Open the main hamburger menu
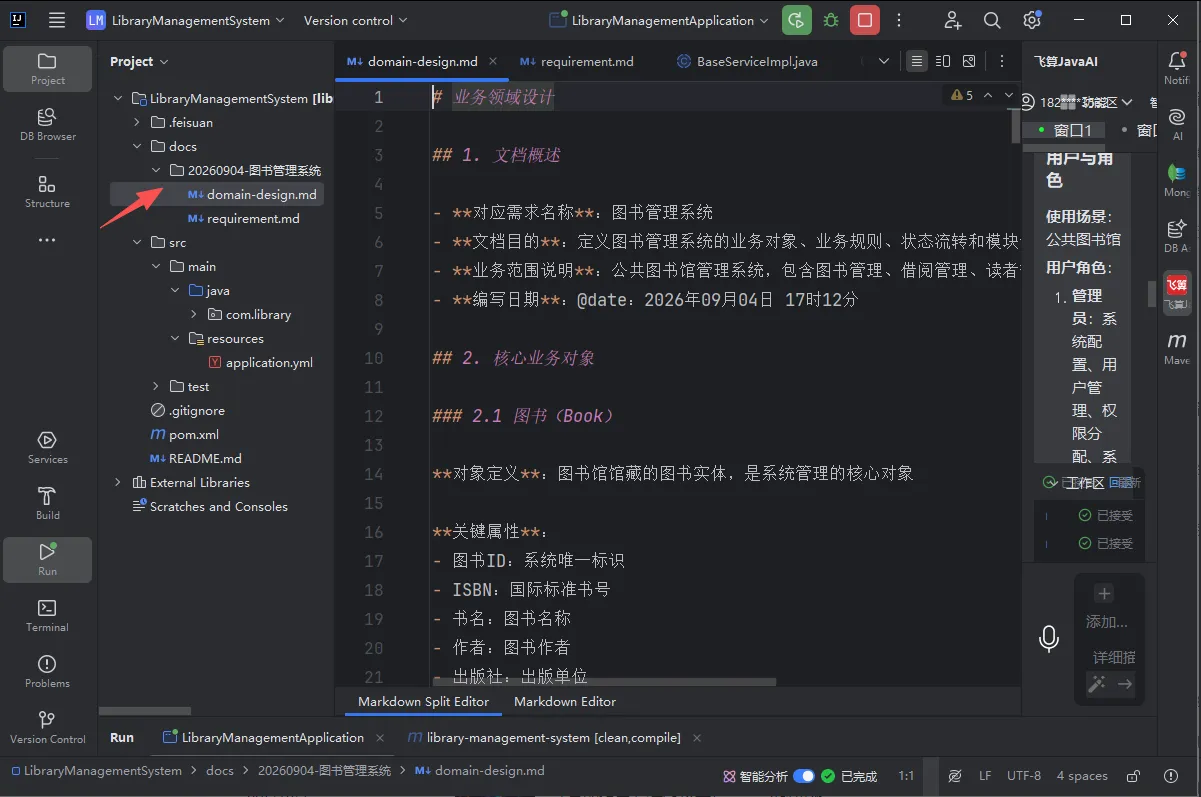 point(57,20)
